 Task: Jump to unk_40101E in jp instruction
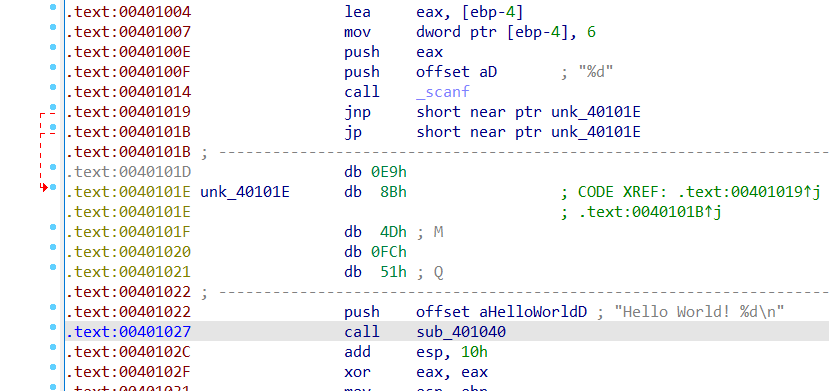click(596, 132)
